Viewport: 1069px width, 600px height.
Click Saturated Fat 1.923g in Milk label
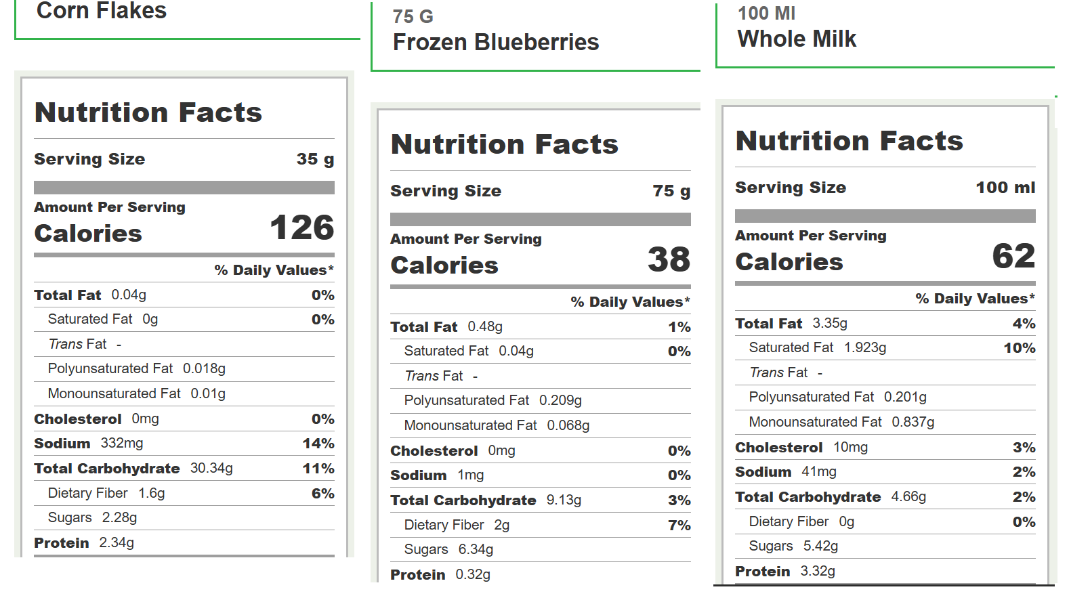tap(817, 347)
